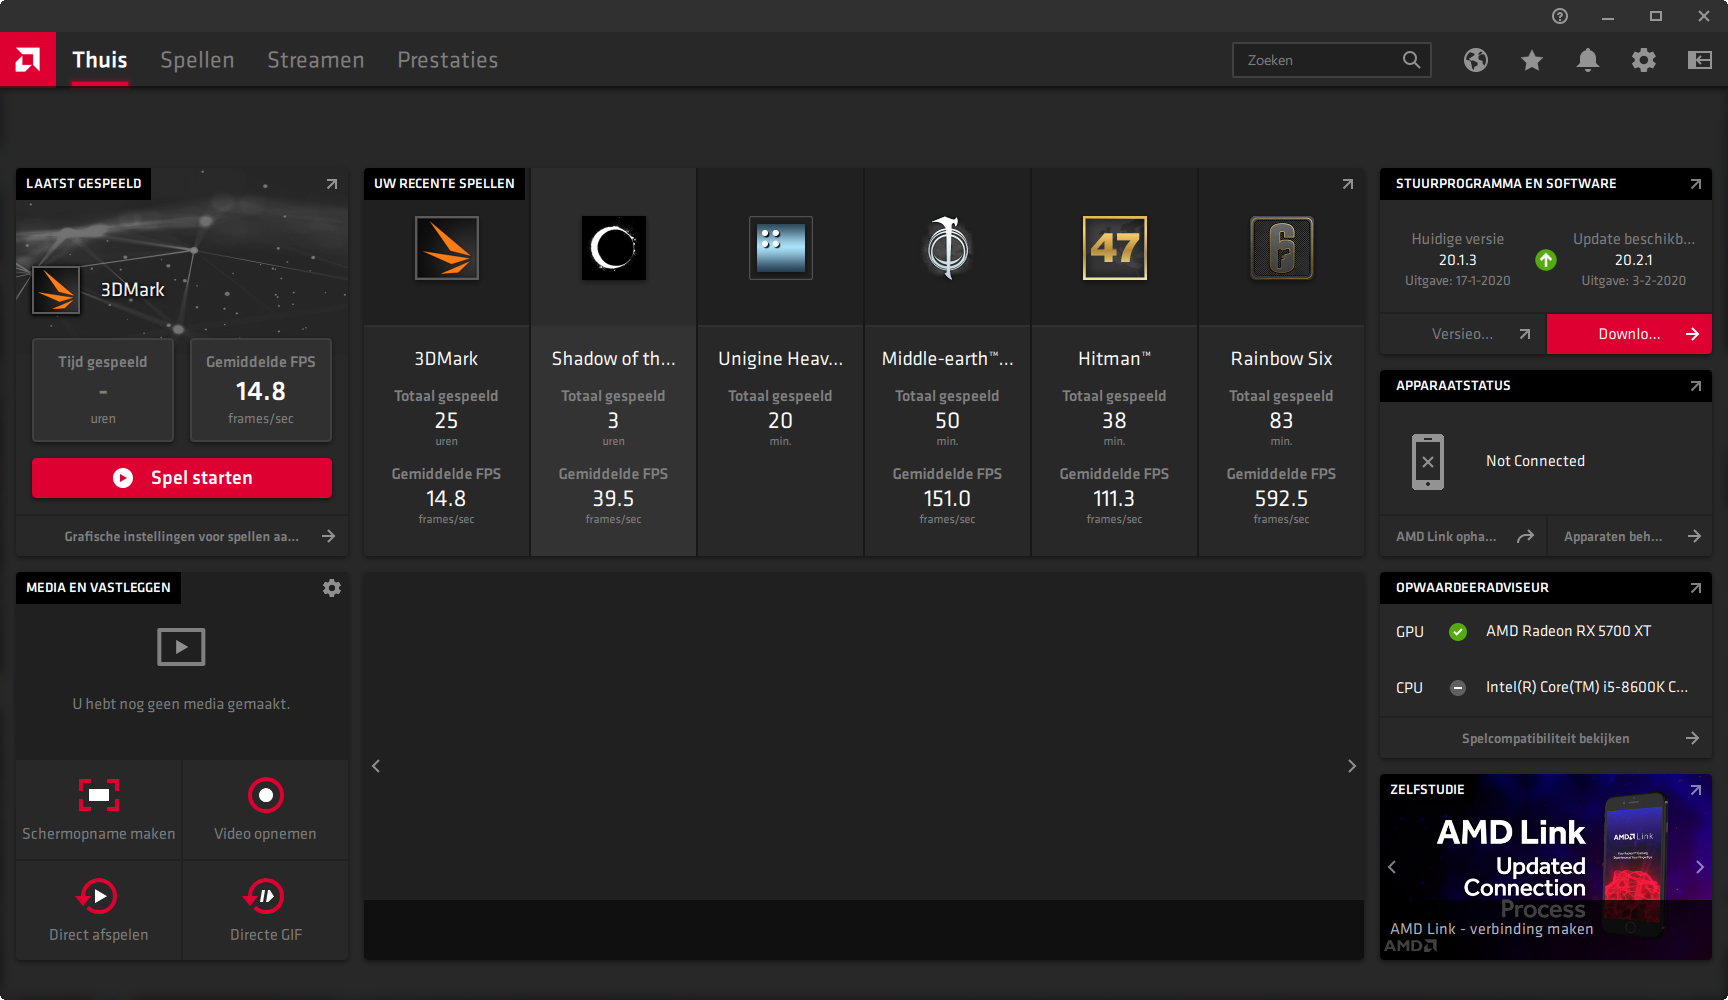This screenshot has height=1000, width=1728.
Task: Switch to the Prestaties tab
Action: pyautogui.click(x=448, y=60)
